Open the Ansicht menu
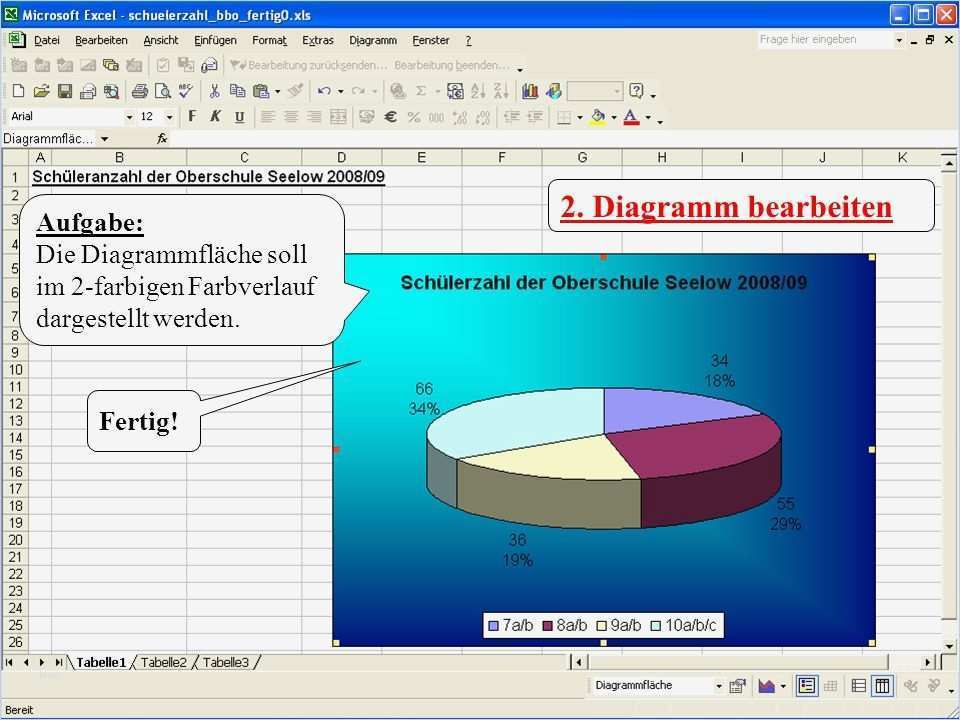 161,40
